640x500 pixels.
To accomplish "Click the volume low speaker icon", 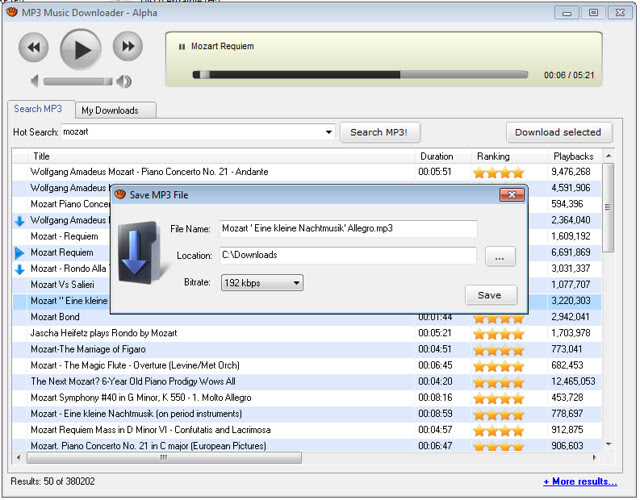I will click(35, 81).
